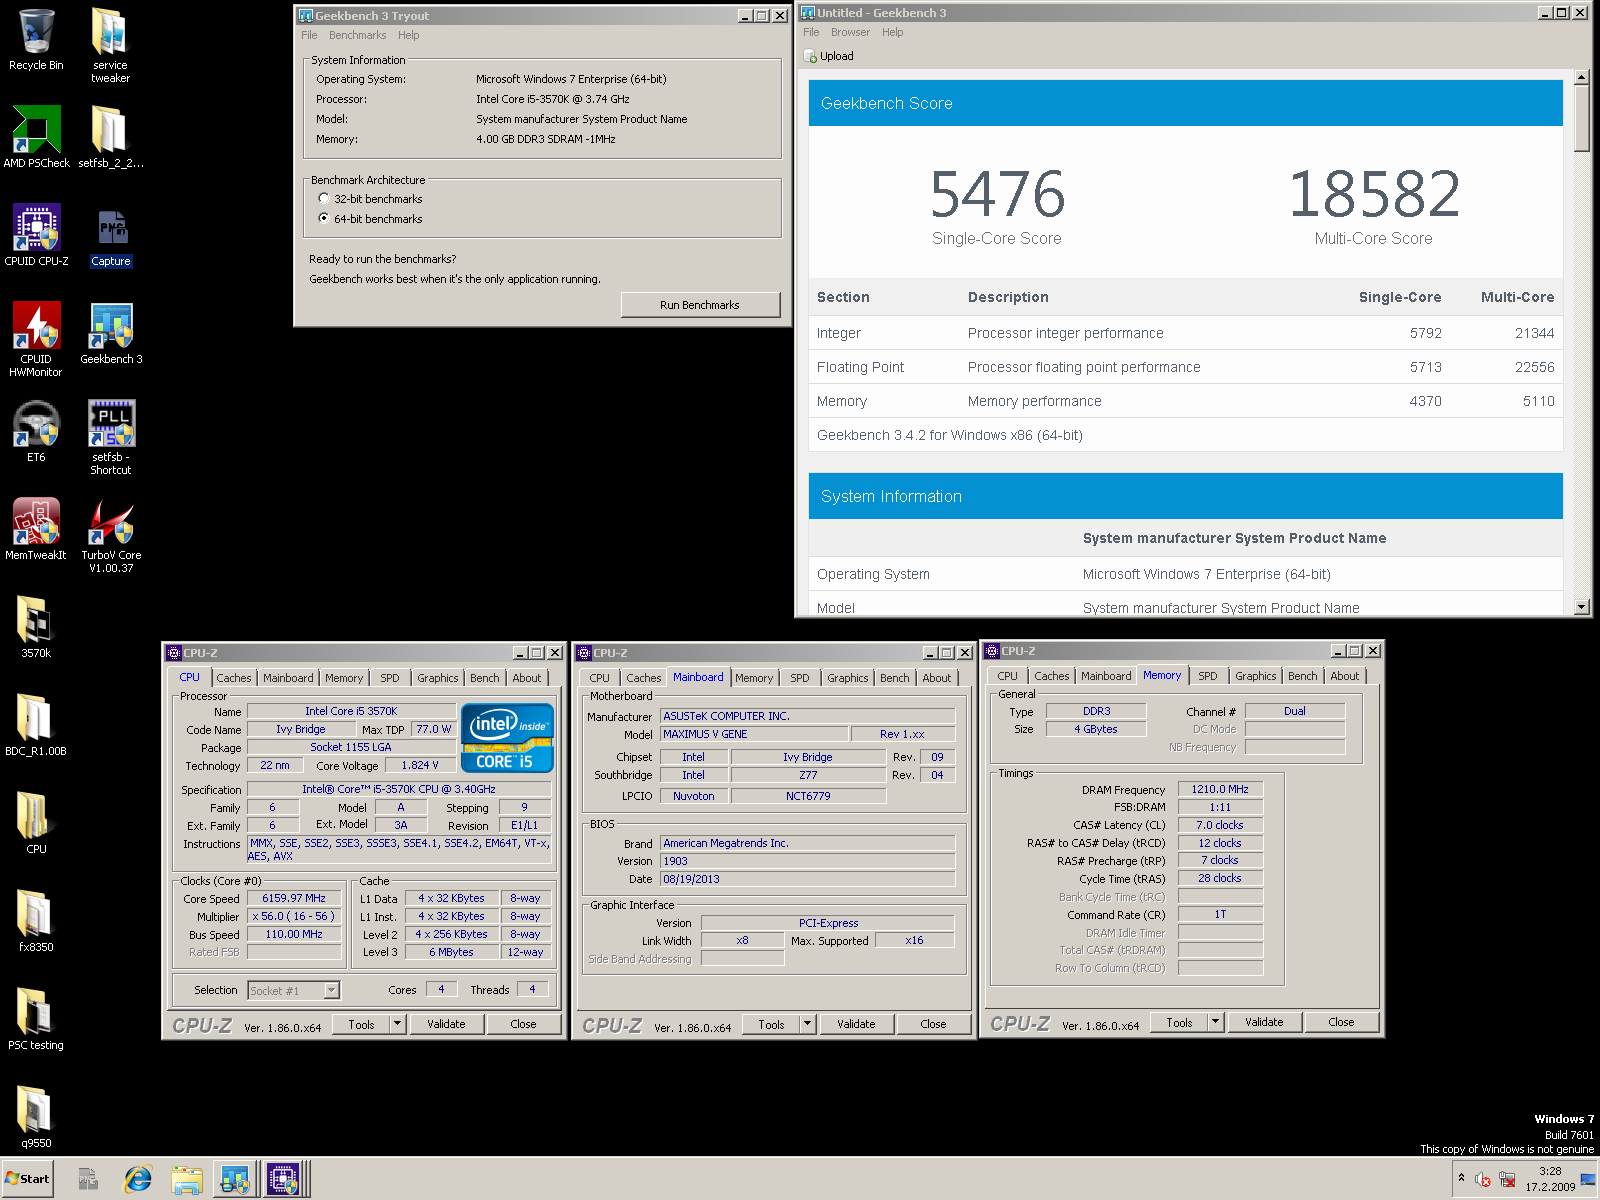Viewport: 1600px width, 1200px height.
Task: Click Close in Memory CPU-Z window
Action: (x=1341, y=1022)
